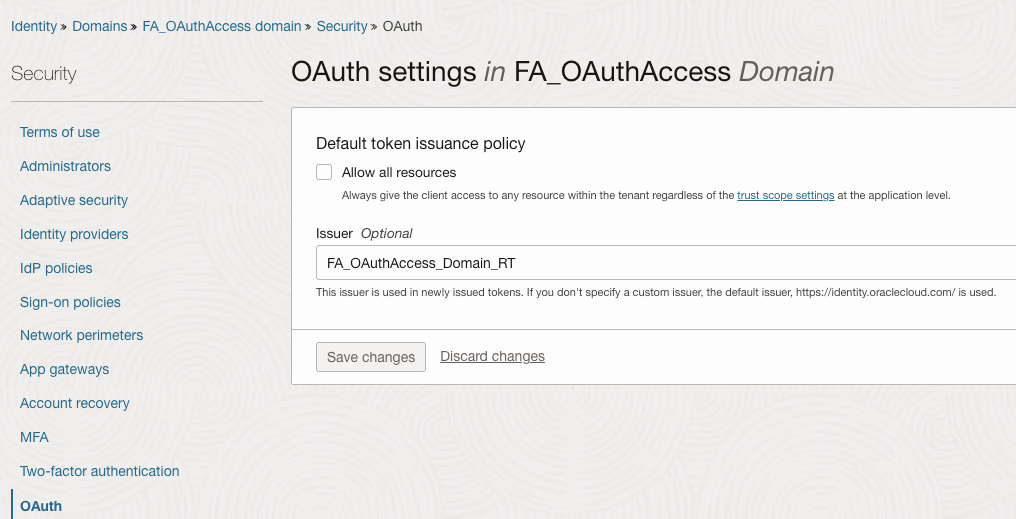Select IdP policies in sidebar
Viewport: 1016px width, 519px height.
coord(56,268)
